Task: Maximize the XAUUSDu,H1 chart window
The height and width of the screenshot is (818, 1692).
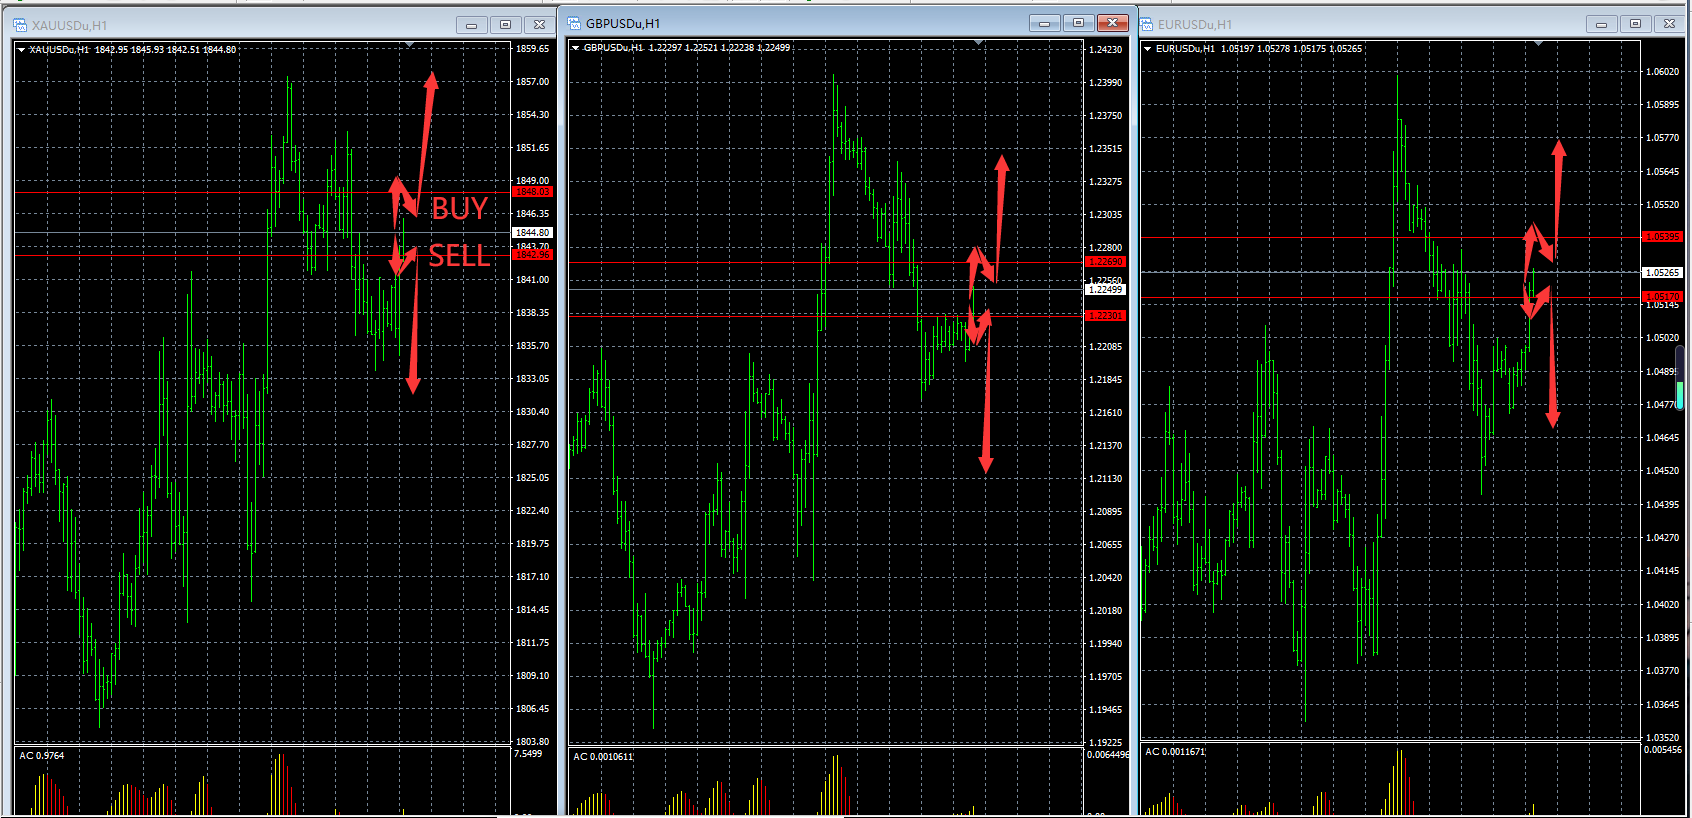Action: pyautogui.click(x=505, y=25)
